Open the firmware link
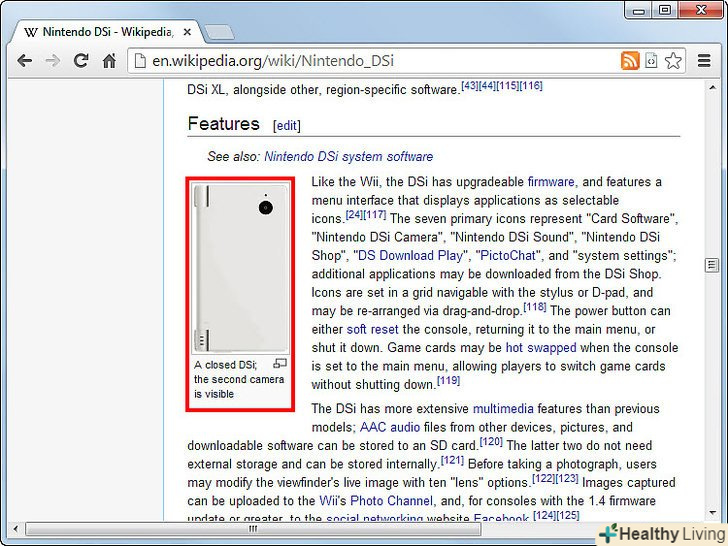The width and height of the screenshot is (728, 546). [551, 182]
